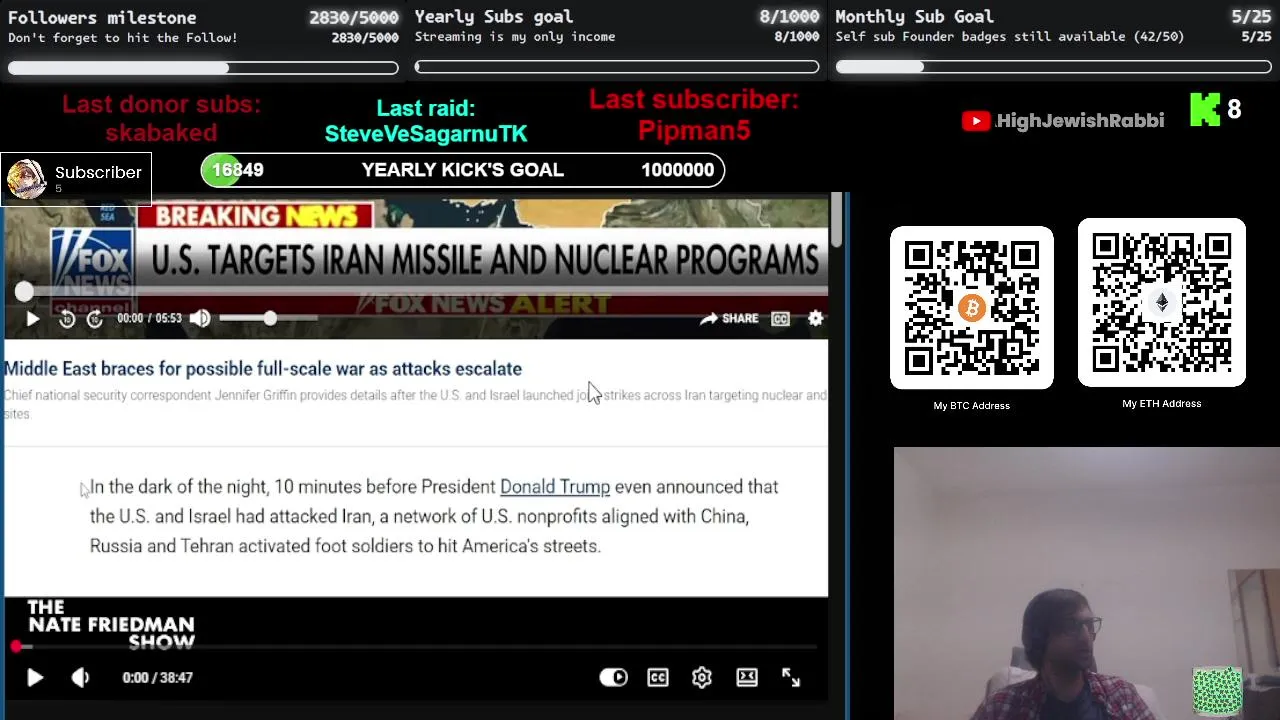Screen dimensions: 1280x720
Task: Rewind the Fox News video 10 seconds
Action: [x=67, y=318]
